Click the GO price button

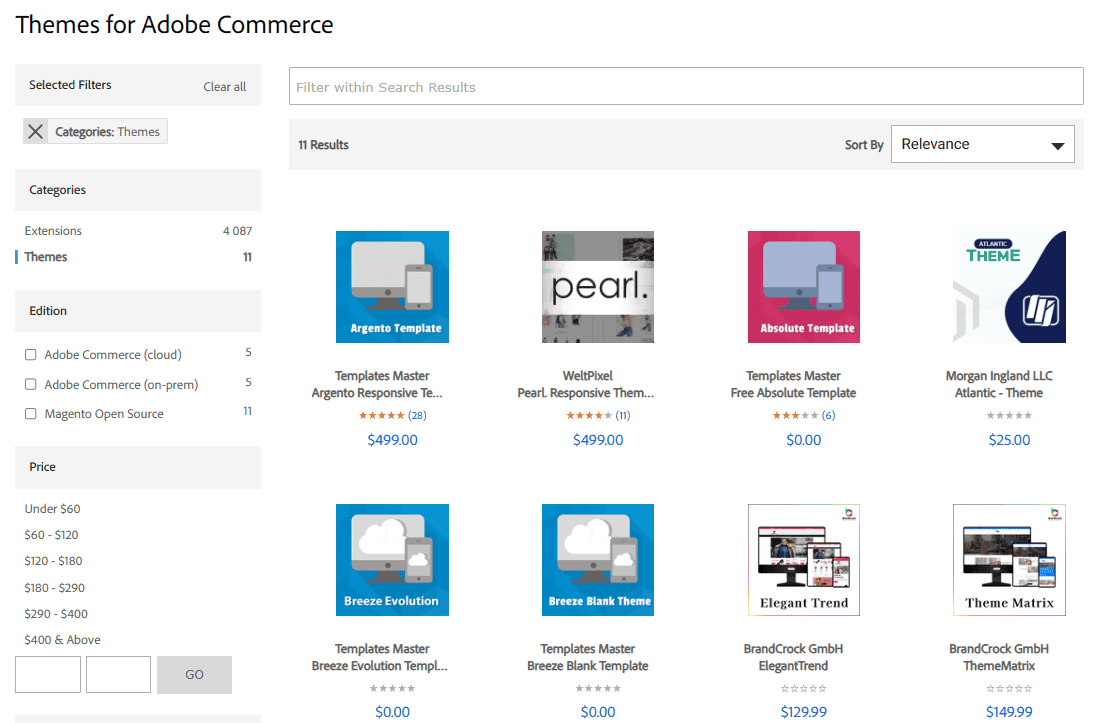click(194, 674)
